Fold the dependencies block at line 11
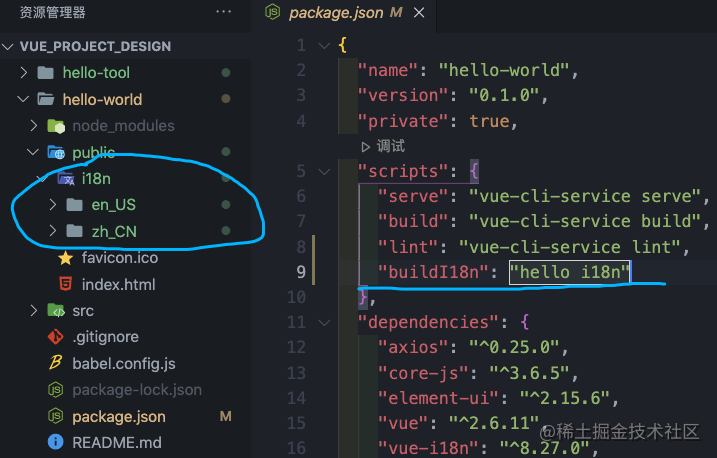Screen dimensions: 717x458 pos(322,322)
